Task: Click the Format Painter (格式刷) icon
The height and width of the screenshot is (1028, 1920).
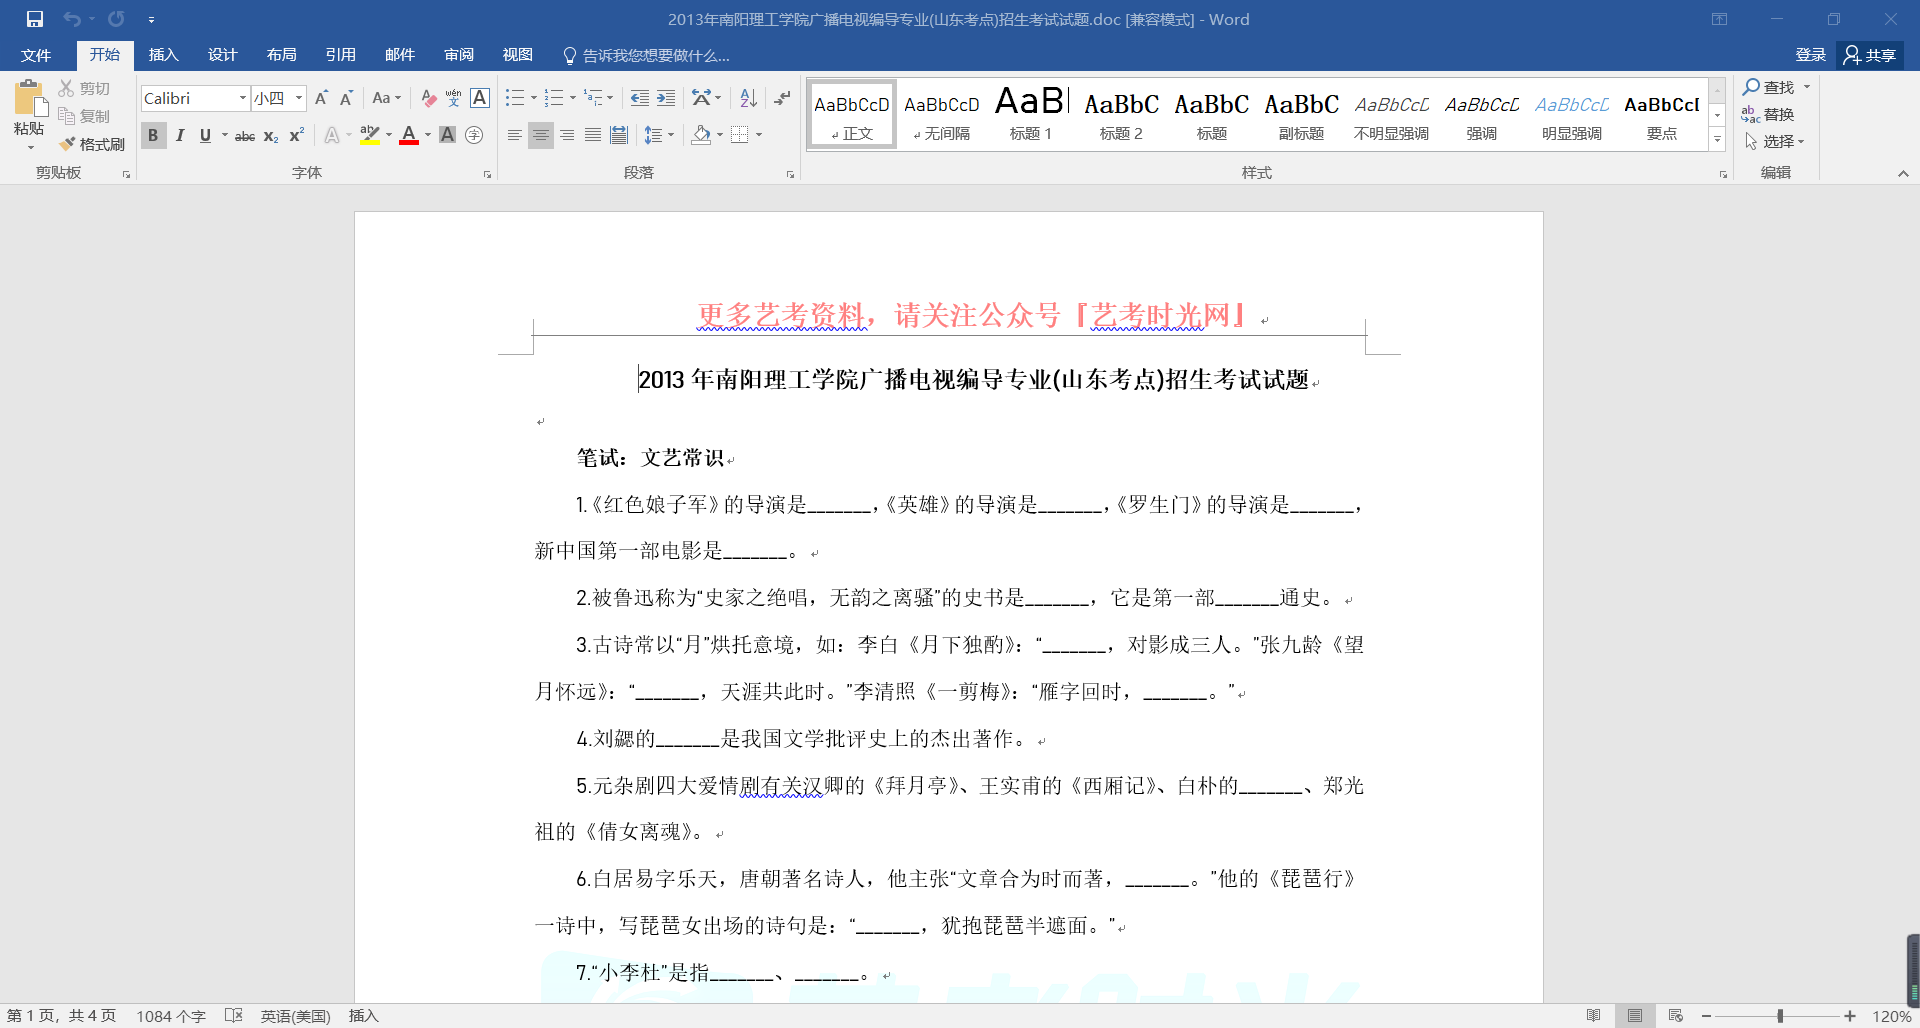Action: 92,144
